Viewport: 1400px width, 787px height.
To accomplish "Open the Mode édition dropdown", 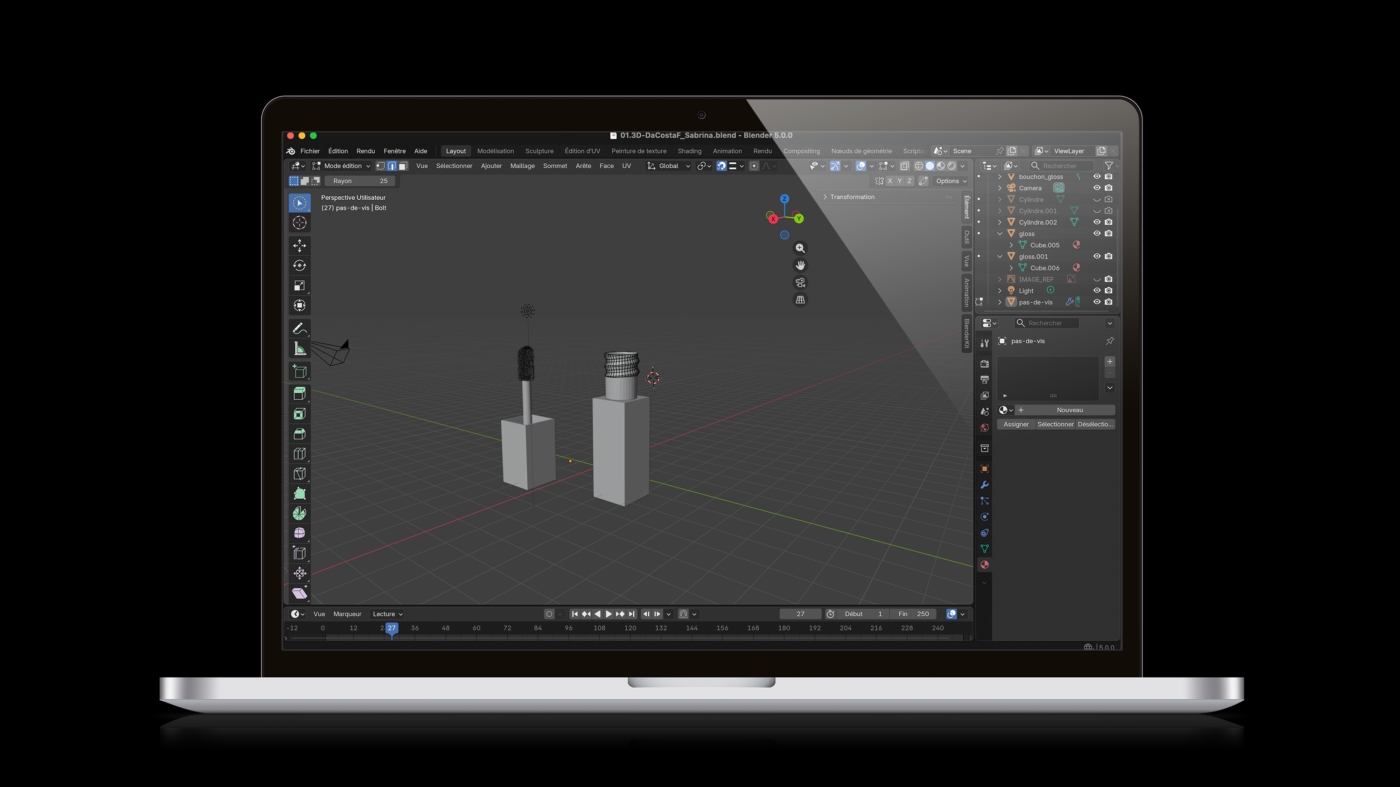I will click(342, 166).
